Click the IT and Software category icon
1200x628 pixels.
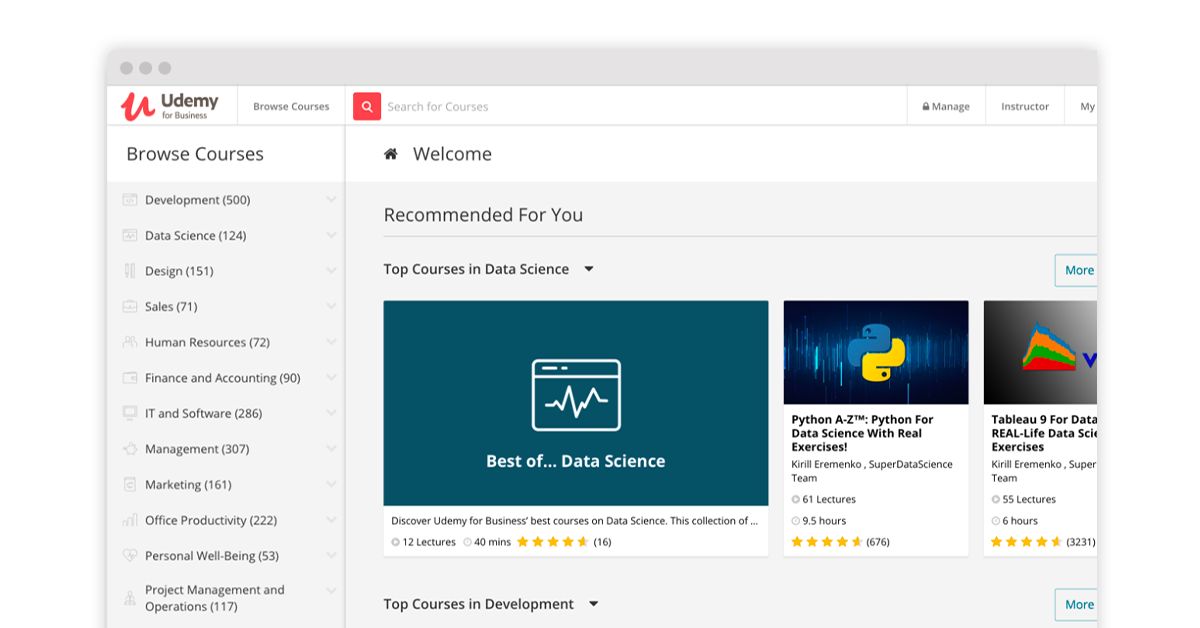click(130, 413)
